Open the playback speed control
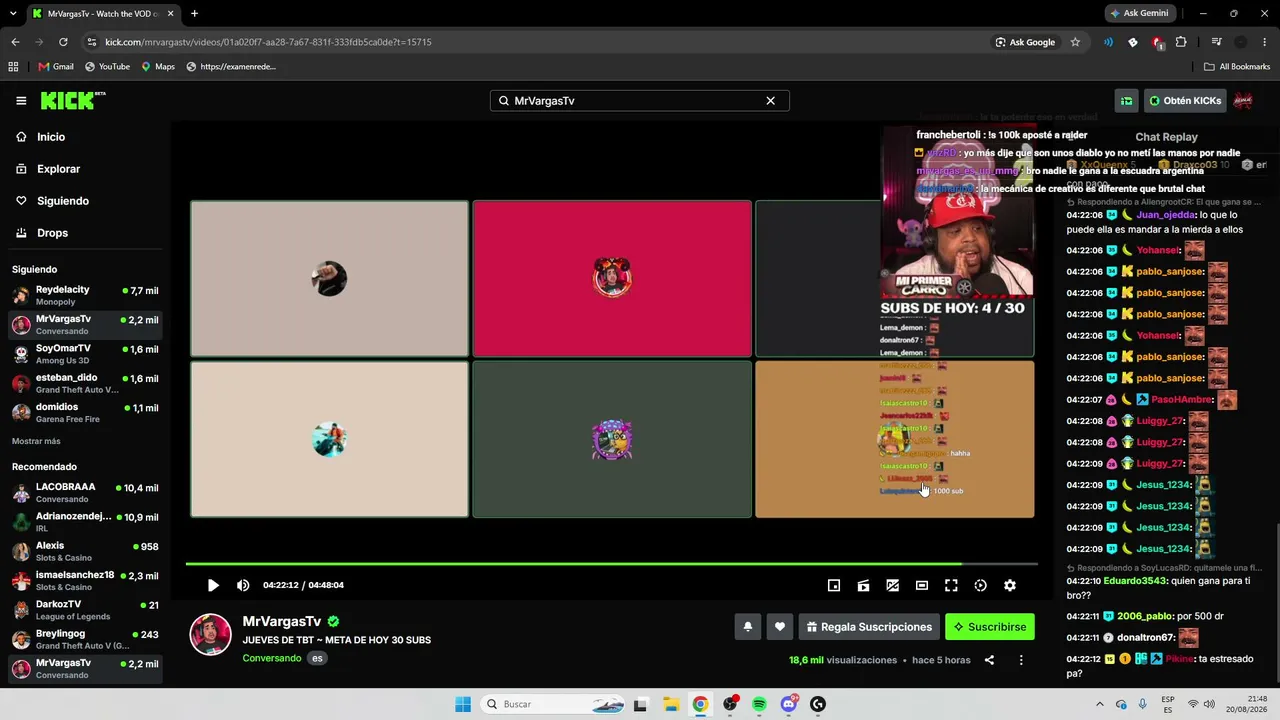This screenshot has height=720, width=1280. (980, 585)
